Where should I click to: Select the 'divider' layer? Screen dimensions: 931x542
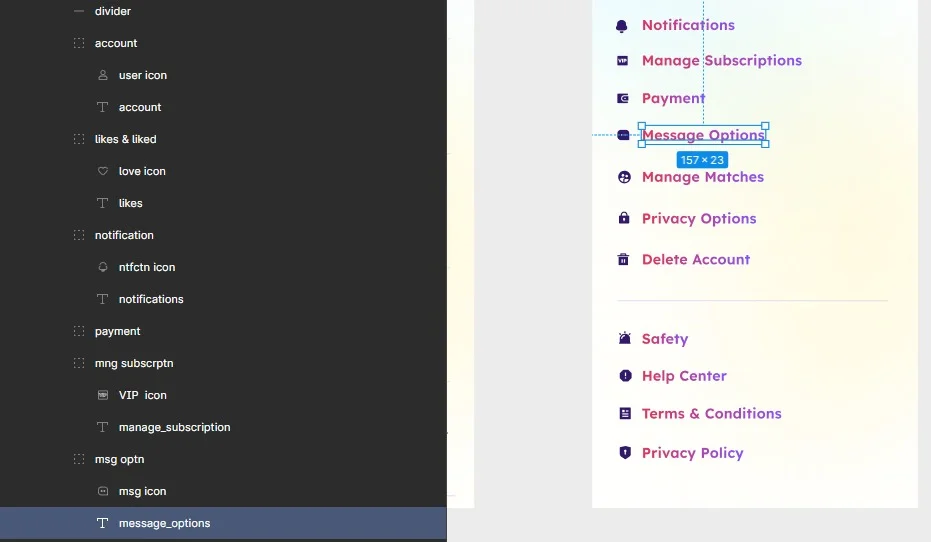(112, 11)
